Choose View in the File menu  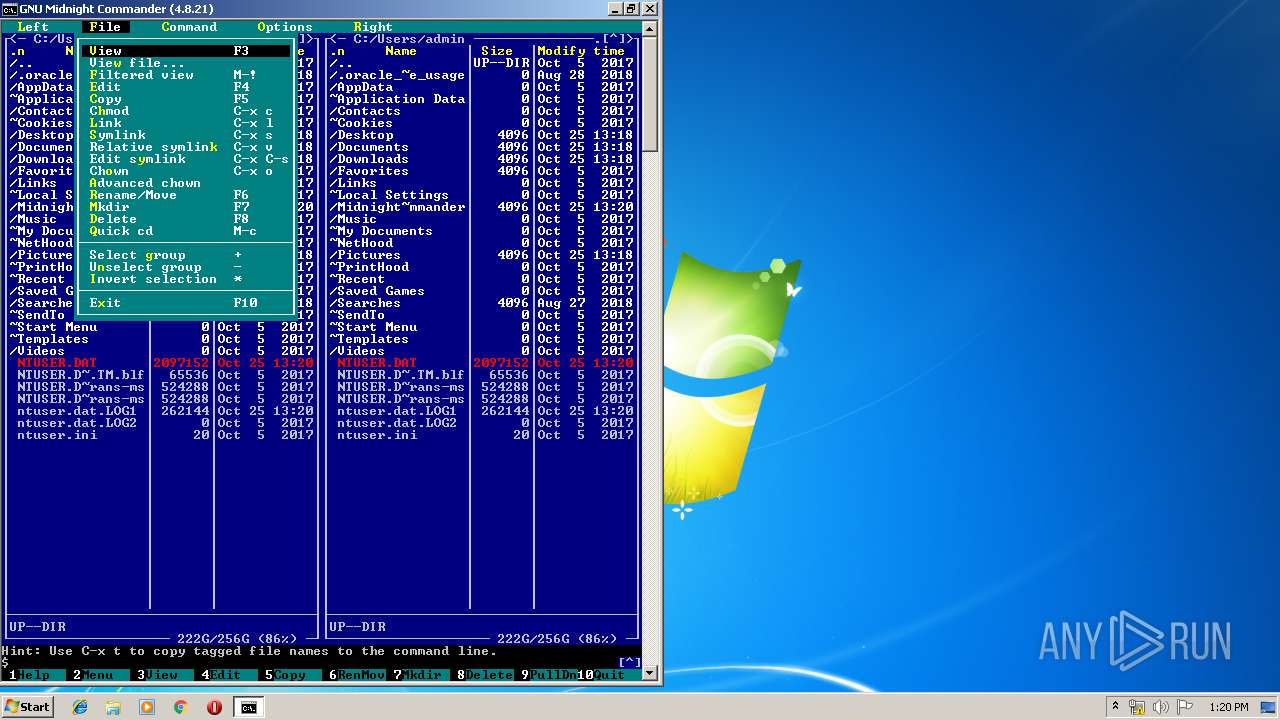point(185,51)
